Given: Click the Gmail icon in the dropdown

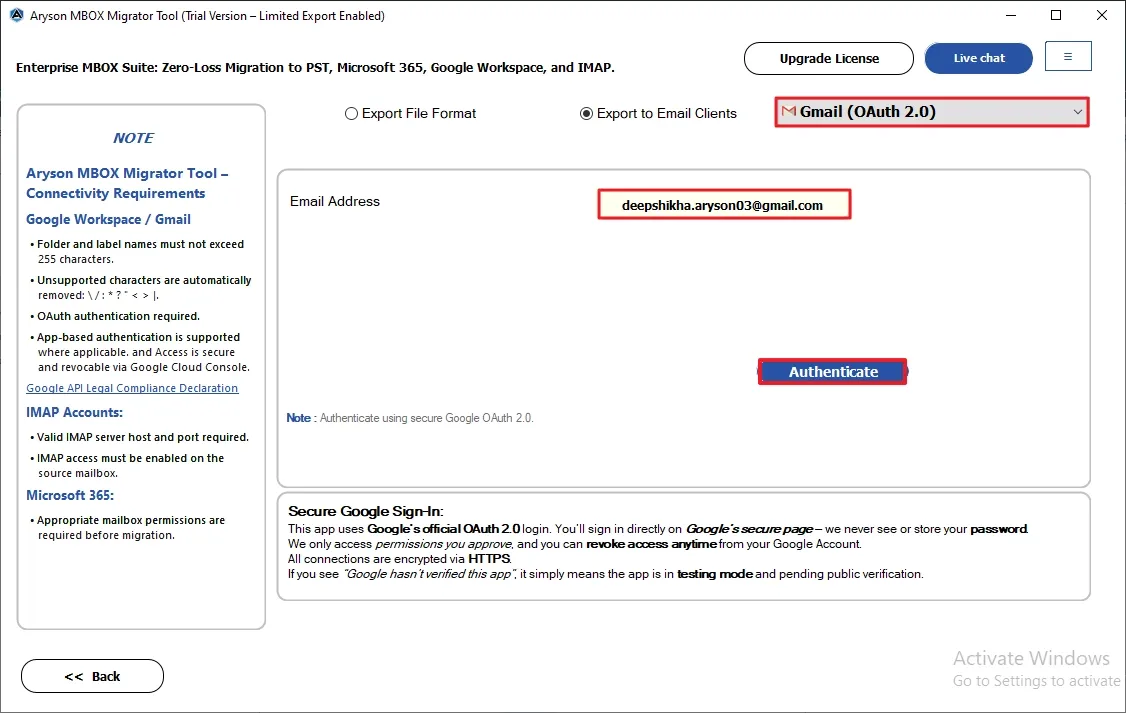Looking at the screenshot, I should pos(789,111).
